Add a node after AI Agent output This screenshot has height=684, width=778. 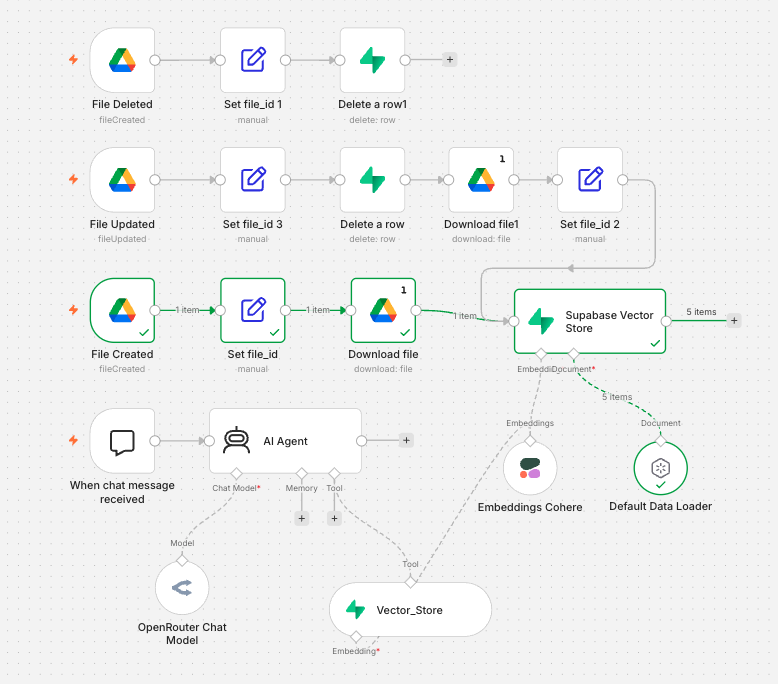click(x=406, y=440)
